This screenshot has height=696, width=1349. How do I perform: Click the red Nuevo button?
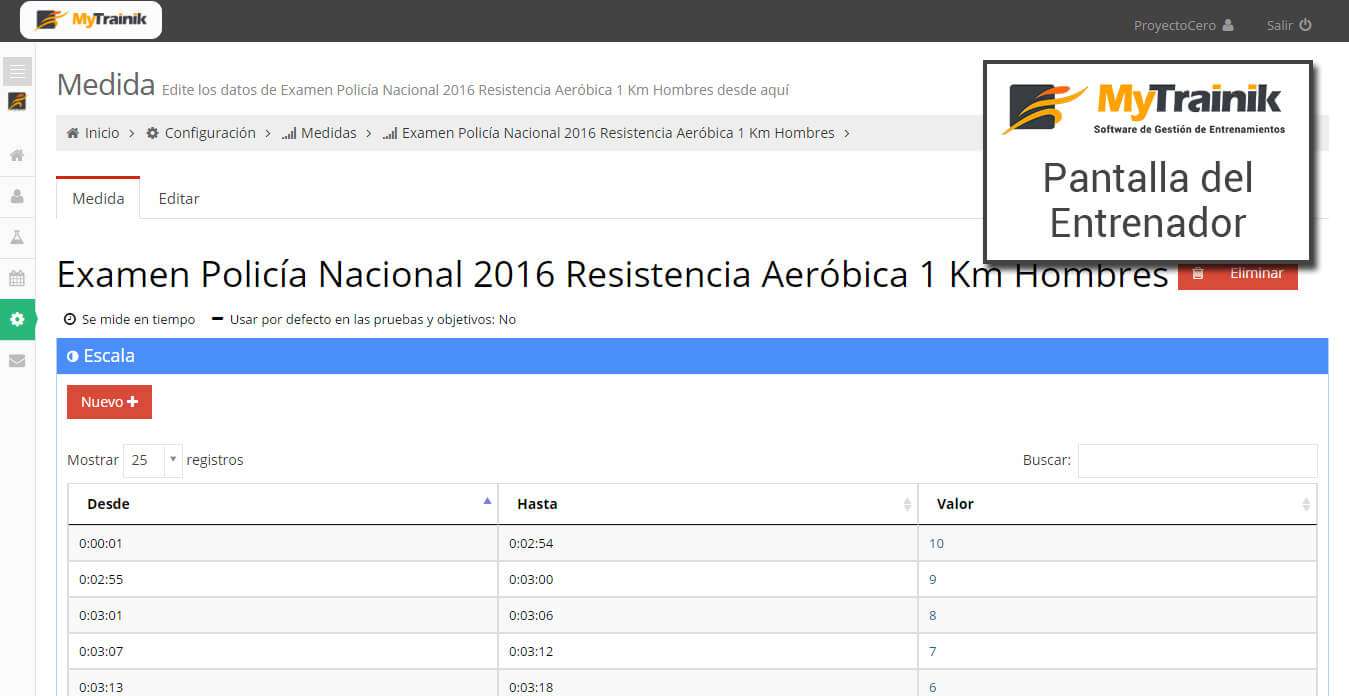(109, 402)
